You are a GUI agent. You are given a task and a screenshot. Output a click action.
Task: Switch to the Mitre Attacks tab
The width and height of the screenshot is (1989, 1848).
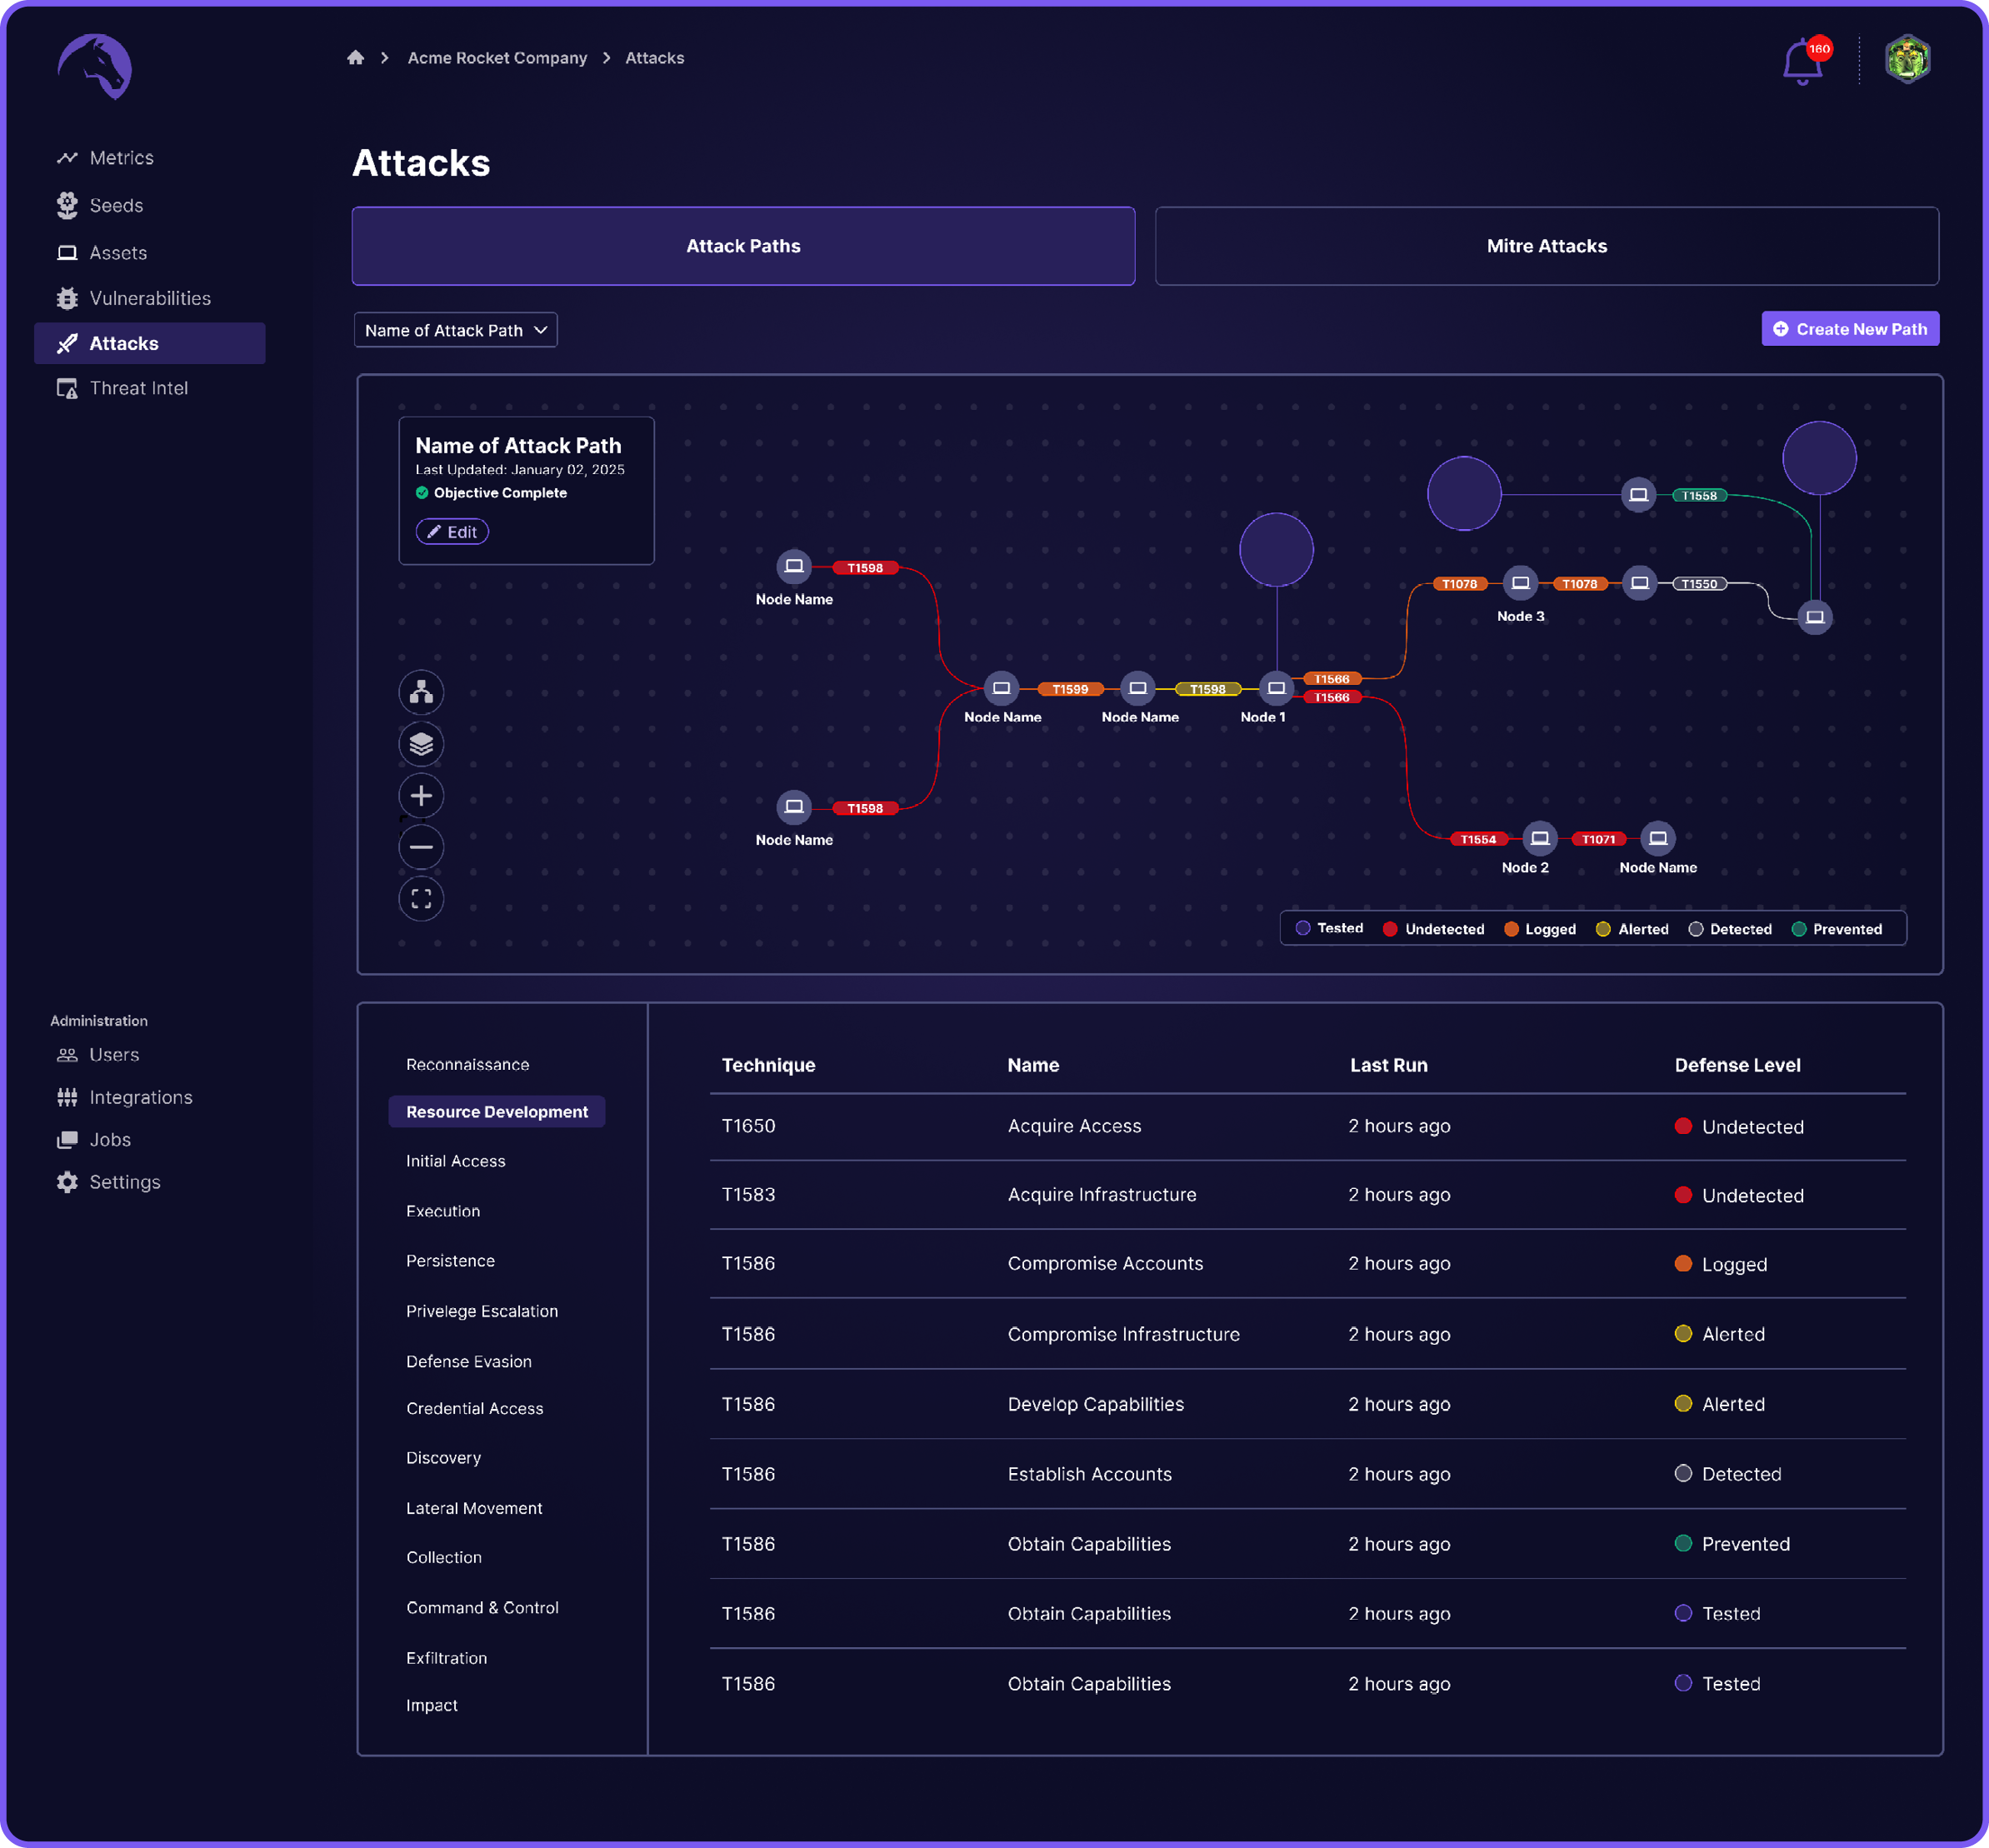click(1546, 246)
